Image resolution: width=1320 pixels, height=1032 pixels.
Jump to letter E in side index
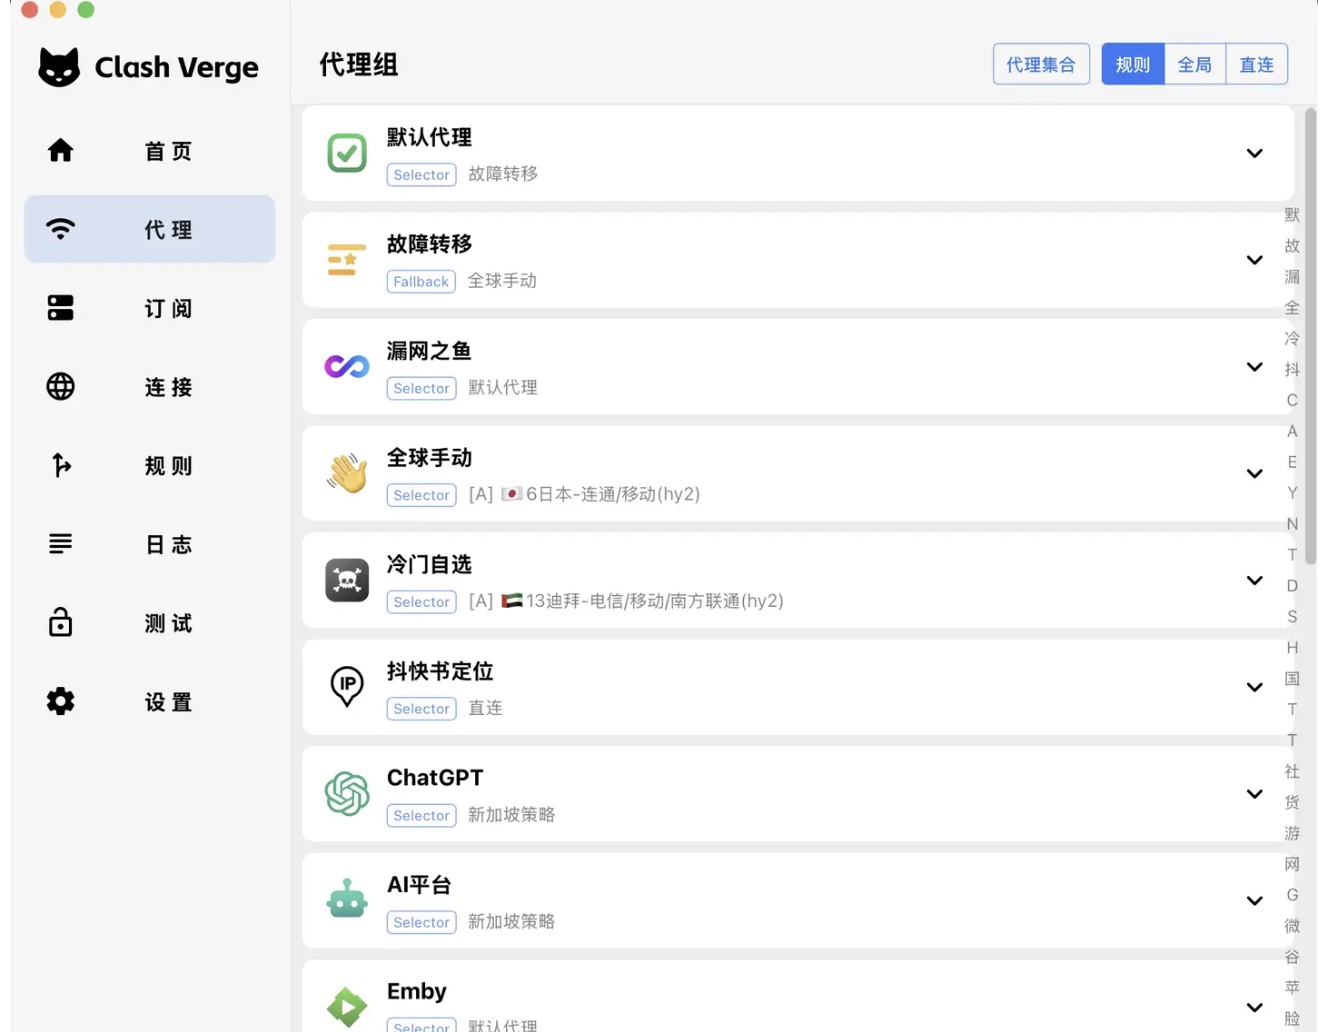[1292, 462]
